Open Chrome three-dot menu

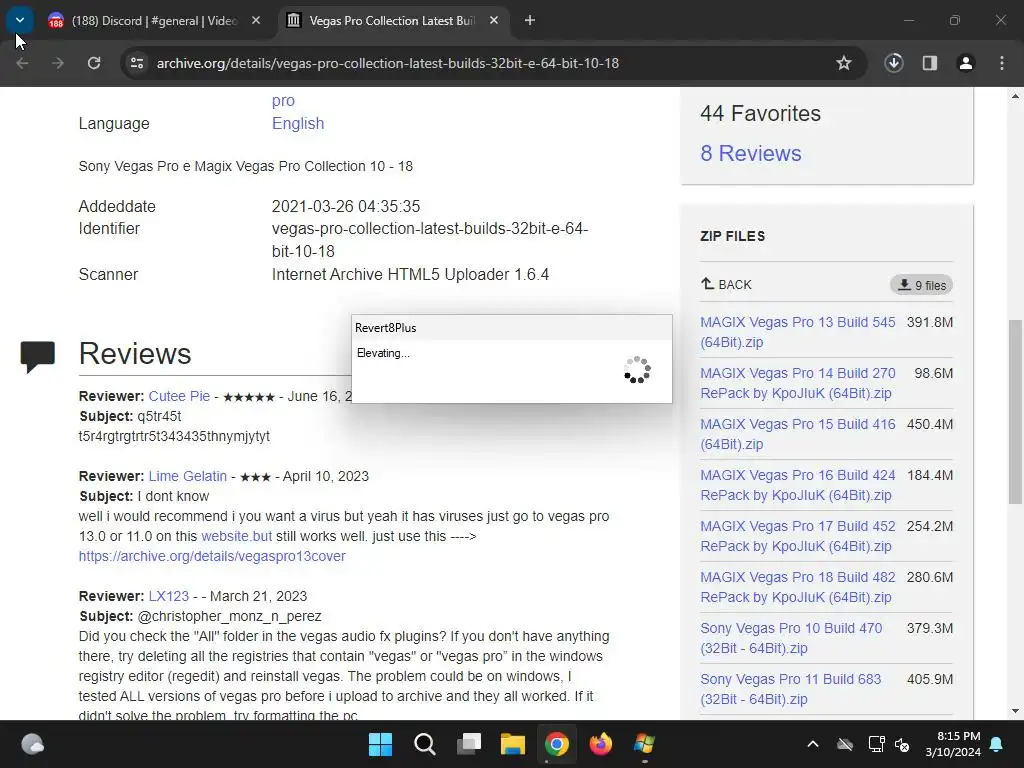pyautogui.click(x=1002, y=63)
